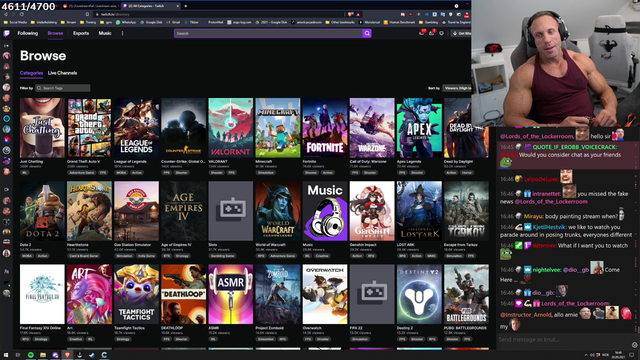
Task: Open the notifications inbox icon
Action: click(431, 33)
